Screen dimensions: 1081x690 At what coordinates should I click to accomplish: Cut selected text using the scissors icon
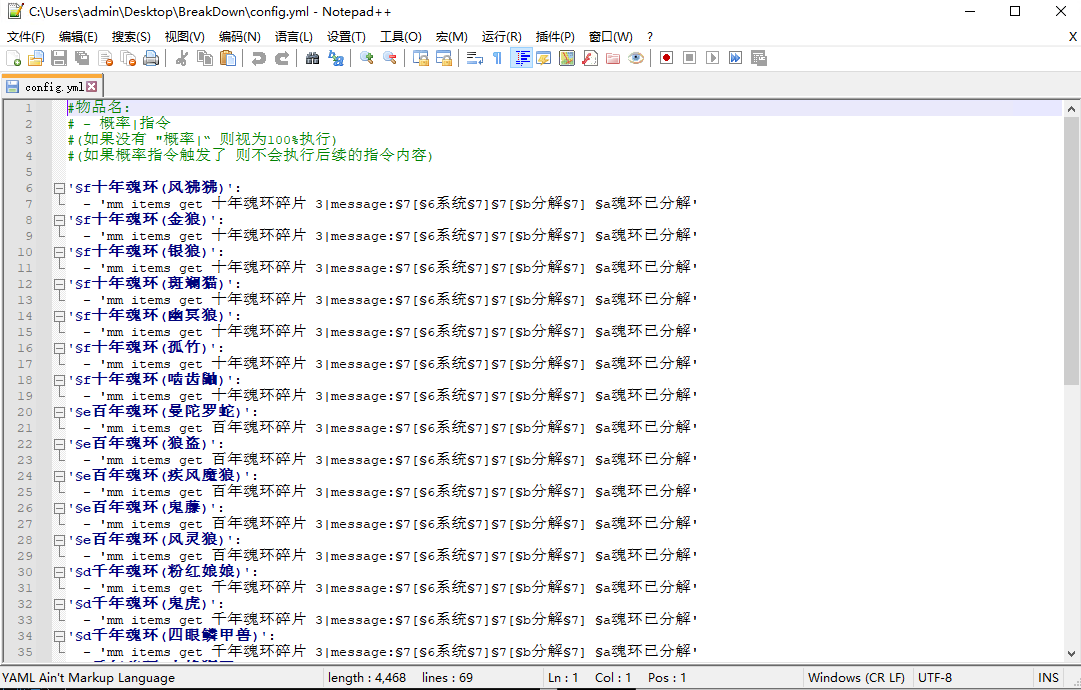(x=183, y=58)
